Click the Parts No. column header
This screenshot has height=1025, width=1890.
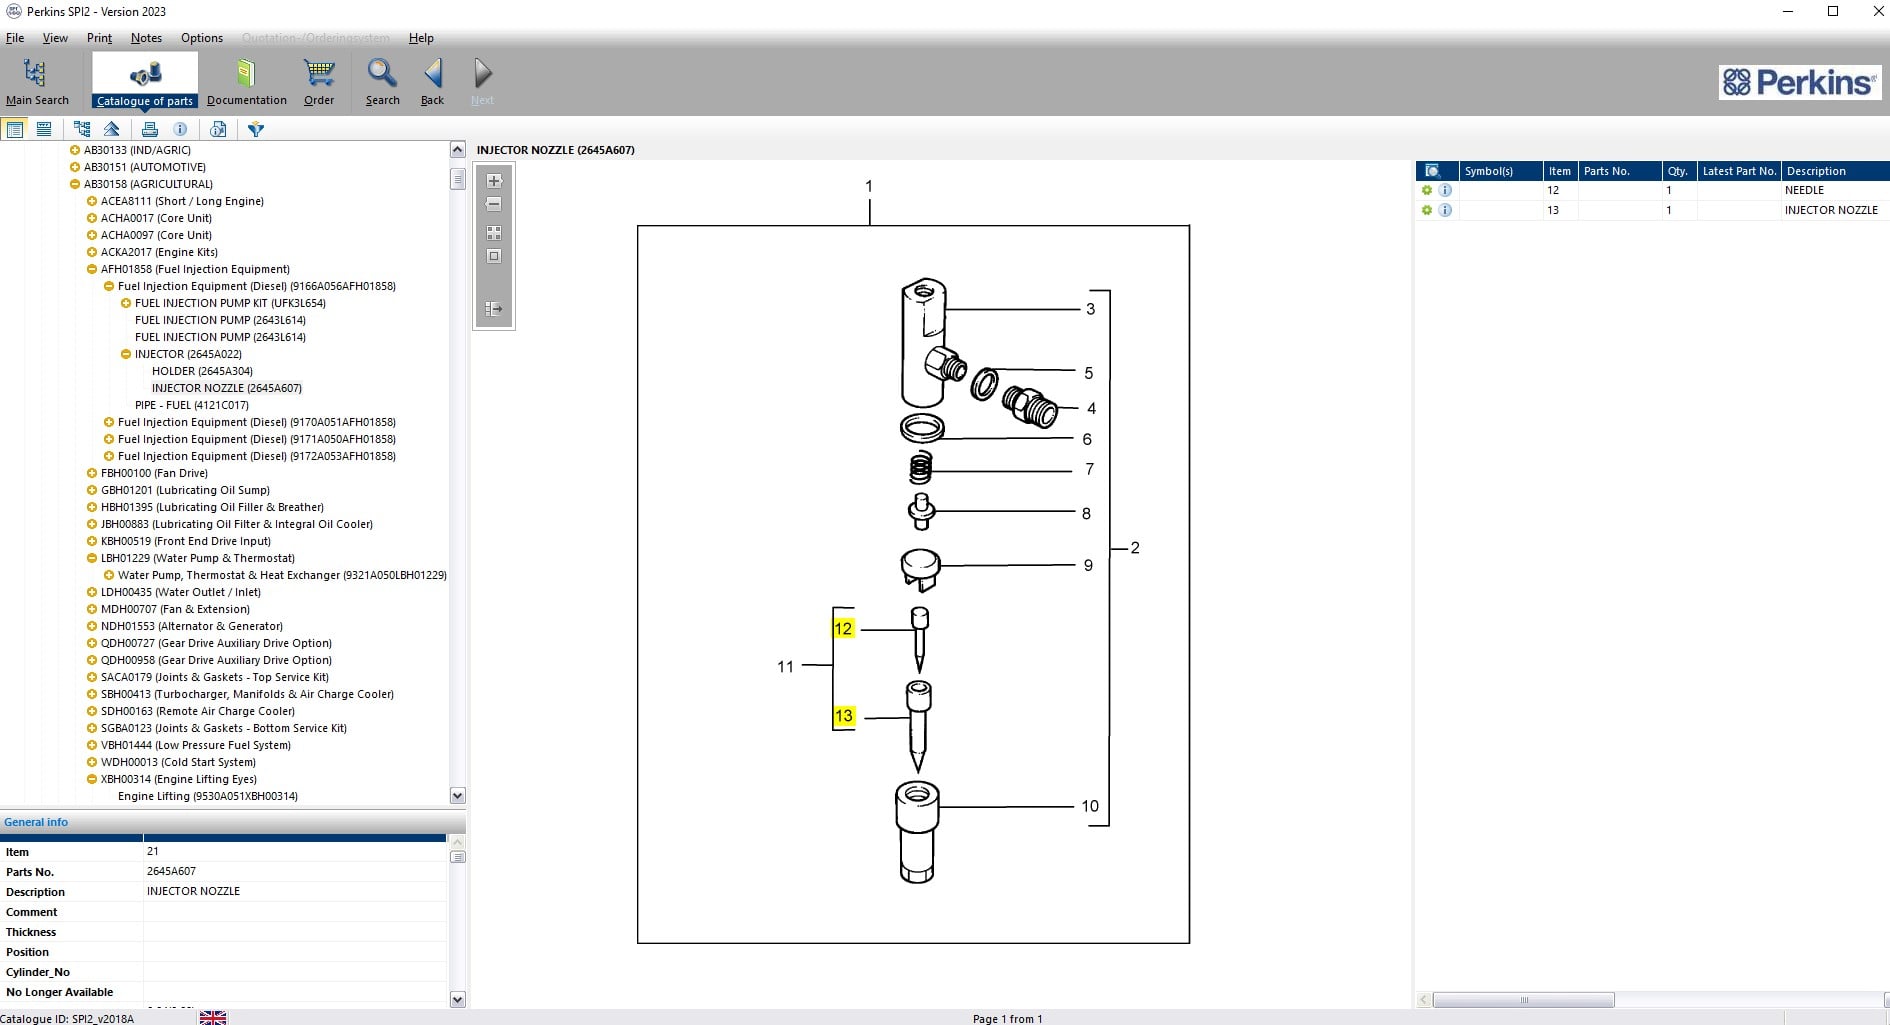[1620, 171]
